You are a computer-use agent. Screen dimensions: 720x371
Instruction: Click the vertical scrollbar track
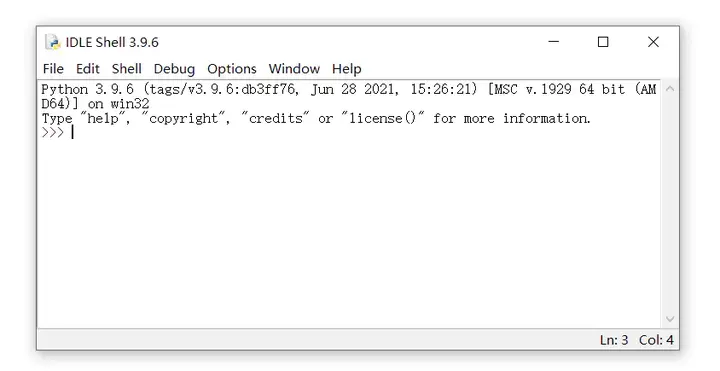[670, 204]
